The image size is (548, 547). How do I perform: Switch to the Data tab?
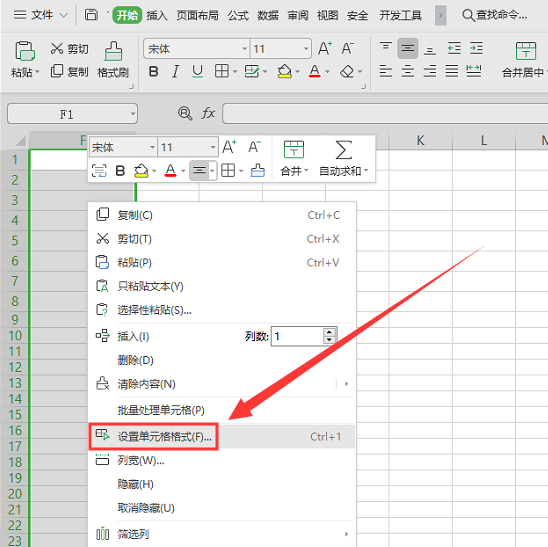point(268,15)
